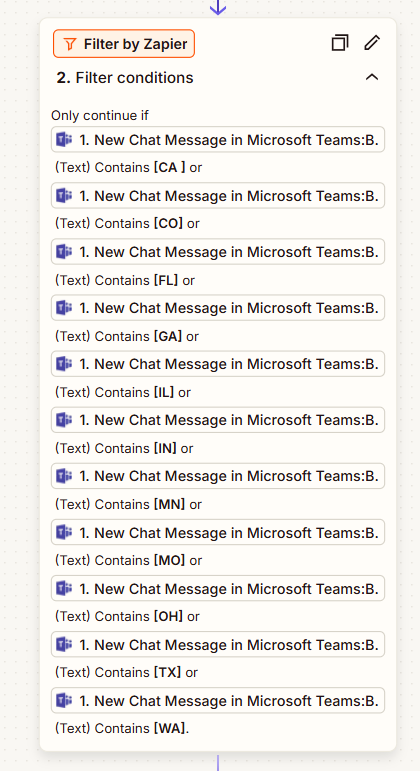This screenshot has height=771, width=420.
Task: Click Teams icon in GA condition field
Action: coord(64,308)
